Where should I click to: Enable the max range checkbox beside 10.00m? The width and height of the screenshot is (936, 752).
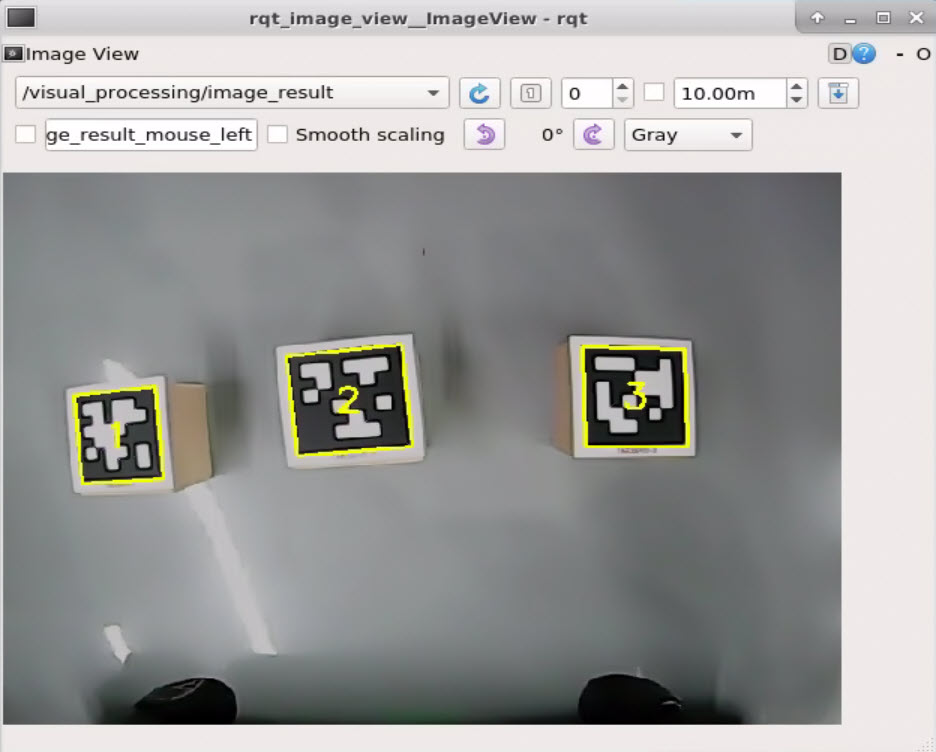654,93
